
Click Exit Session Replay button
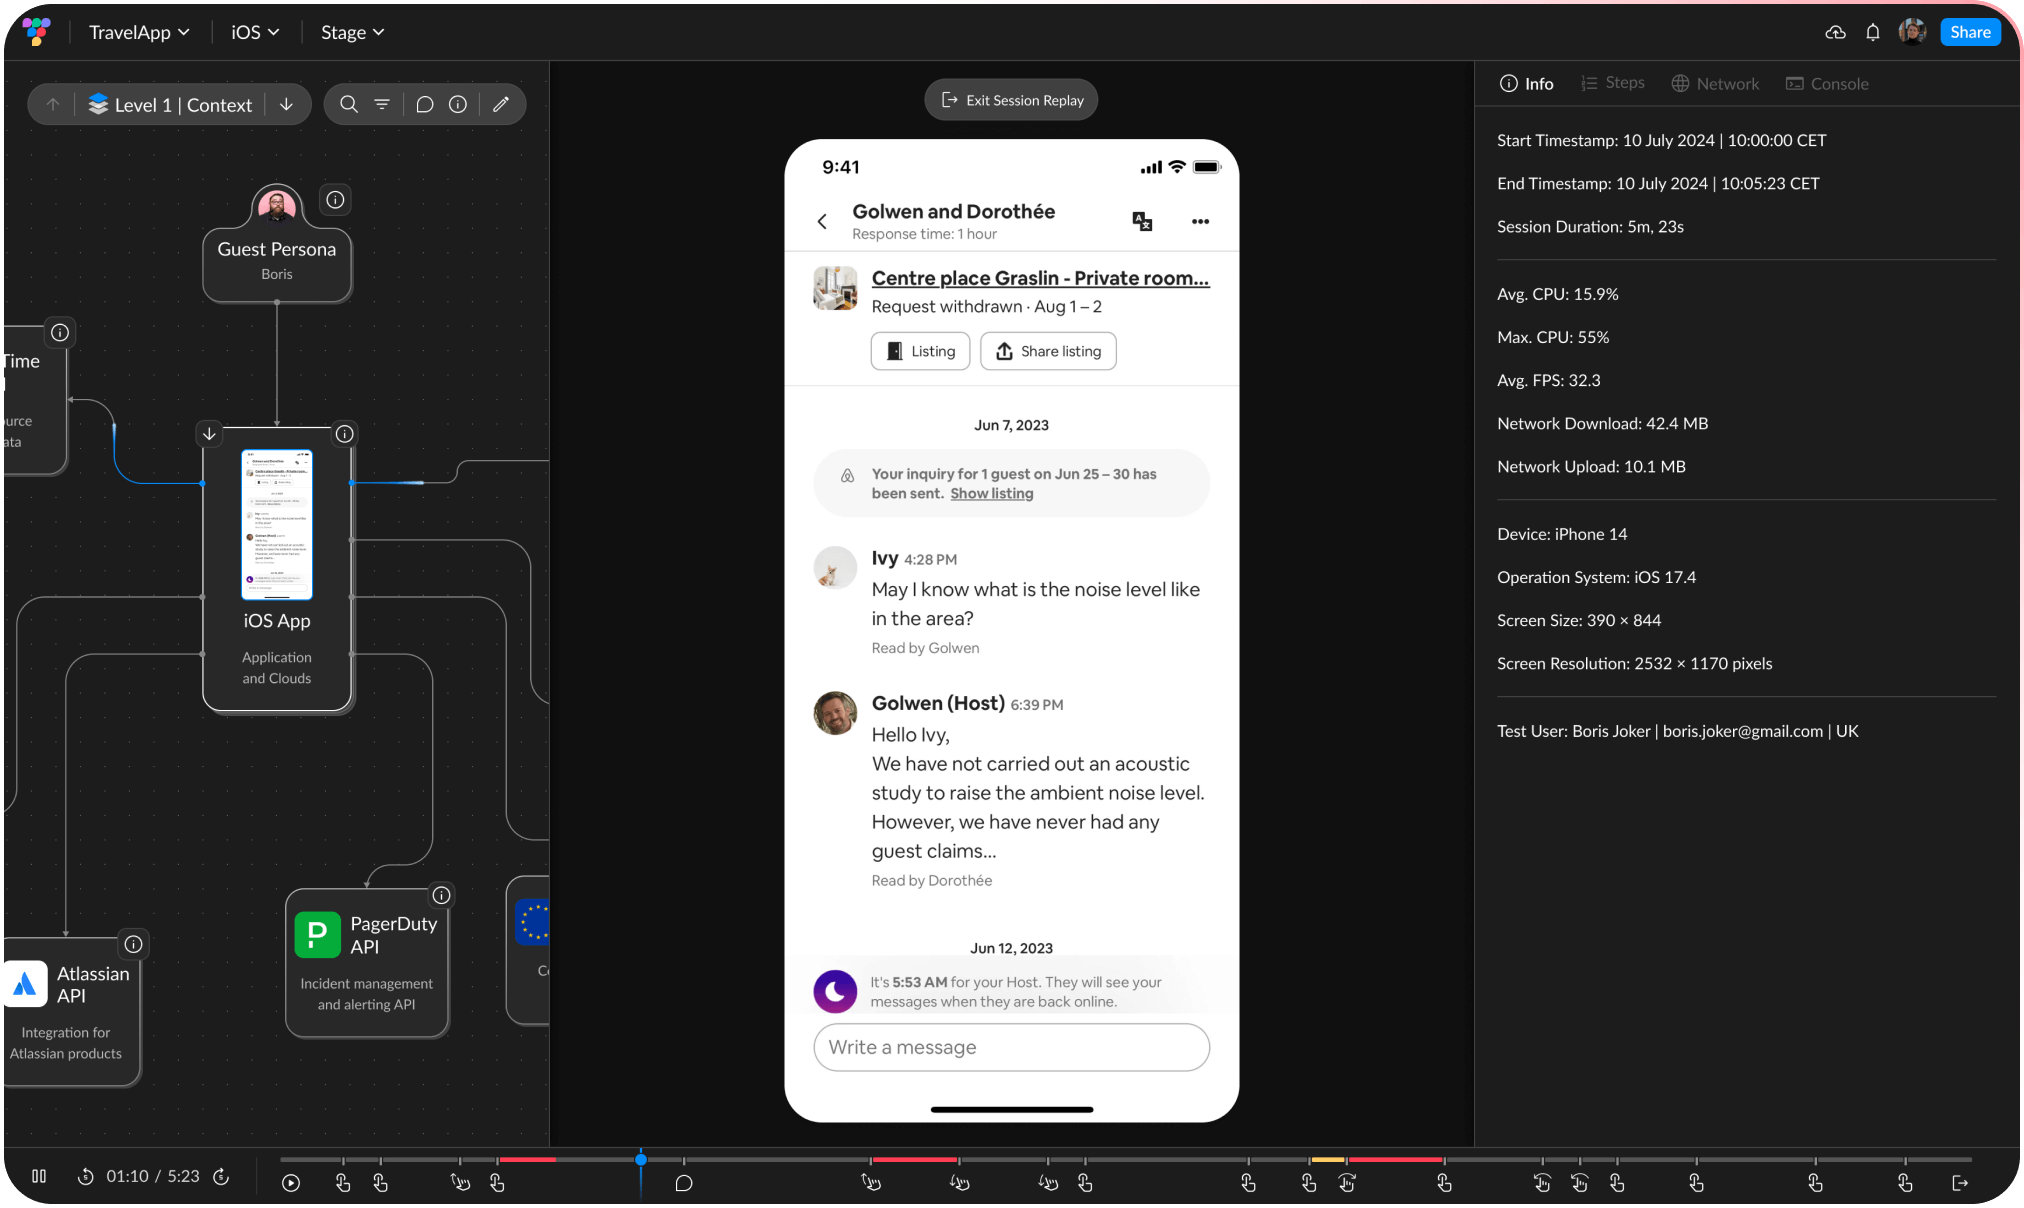coord(1011,100)
